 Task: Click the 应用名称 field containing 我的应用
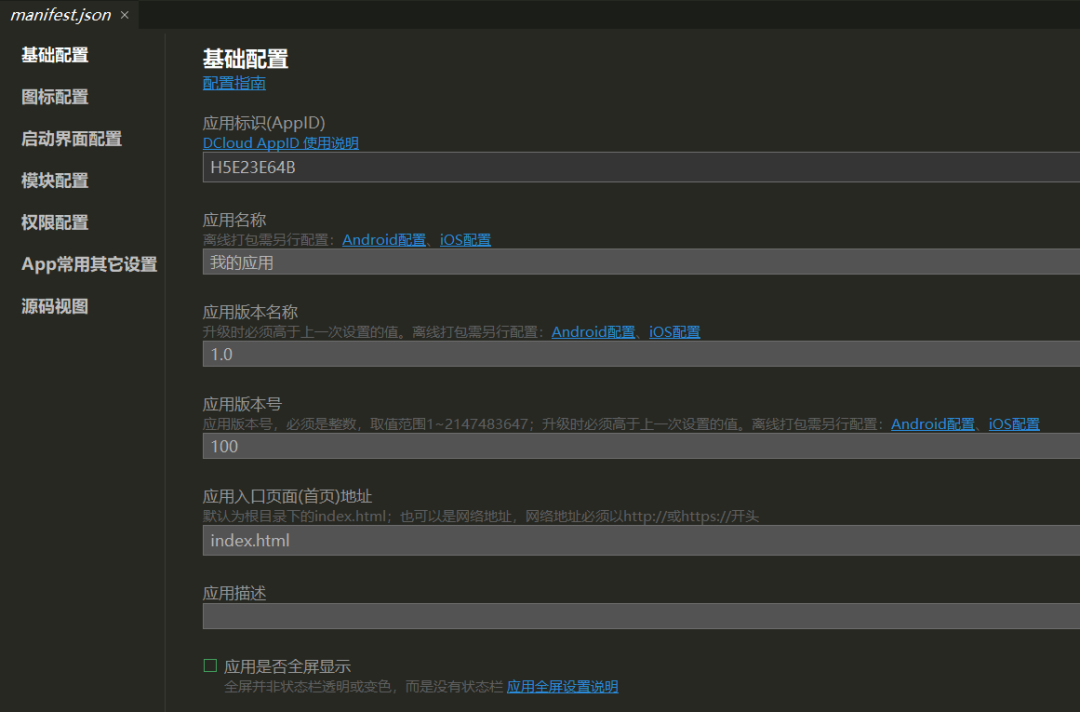[640, 262]
